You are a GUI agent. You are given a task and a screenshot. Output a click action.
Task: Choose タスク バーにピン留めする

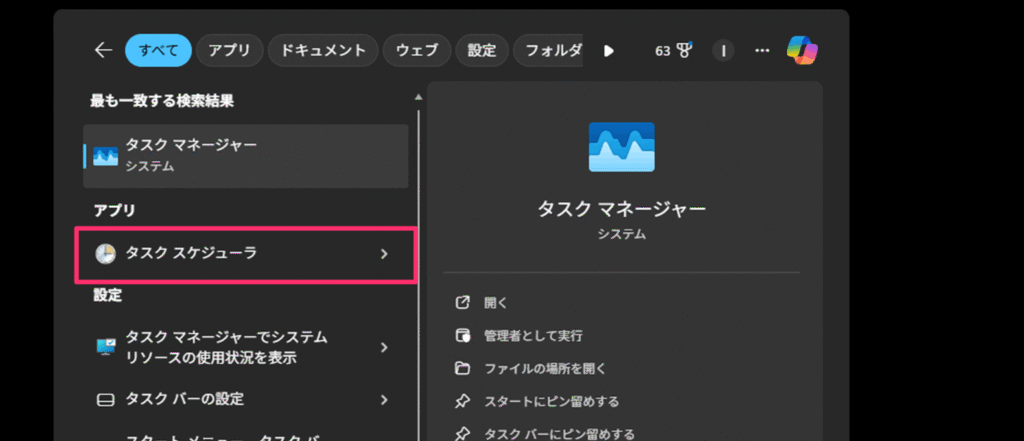[559, 434]
